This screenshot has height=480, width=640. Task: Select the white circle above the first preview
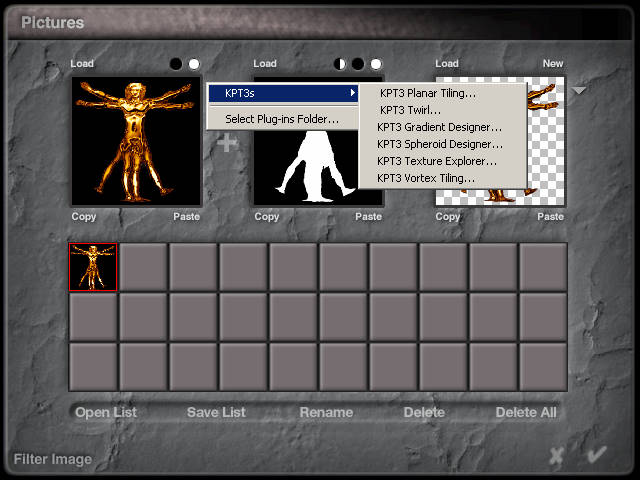(194, 64)
